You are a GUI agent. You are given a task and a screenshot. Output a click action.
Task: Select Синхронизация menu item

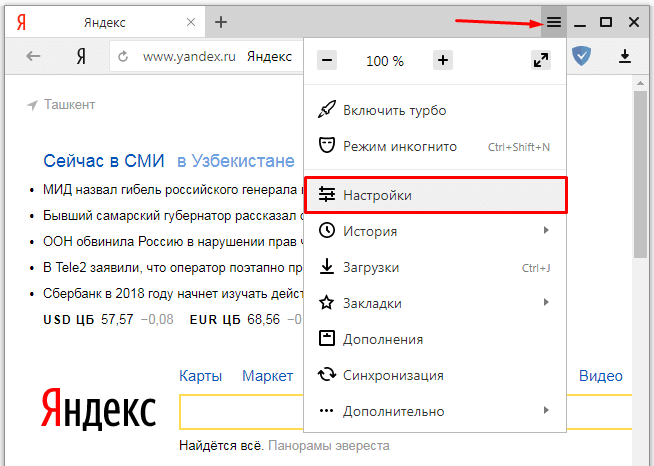(435, 375)
